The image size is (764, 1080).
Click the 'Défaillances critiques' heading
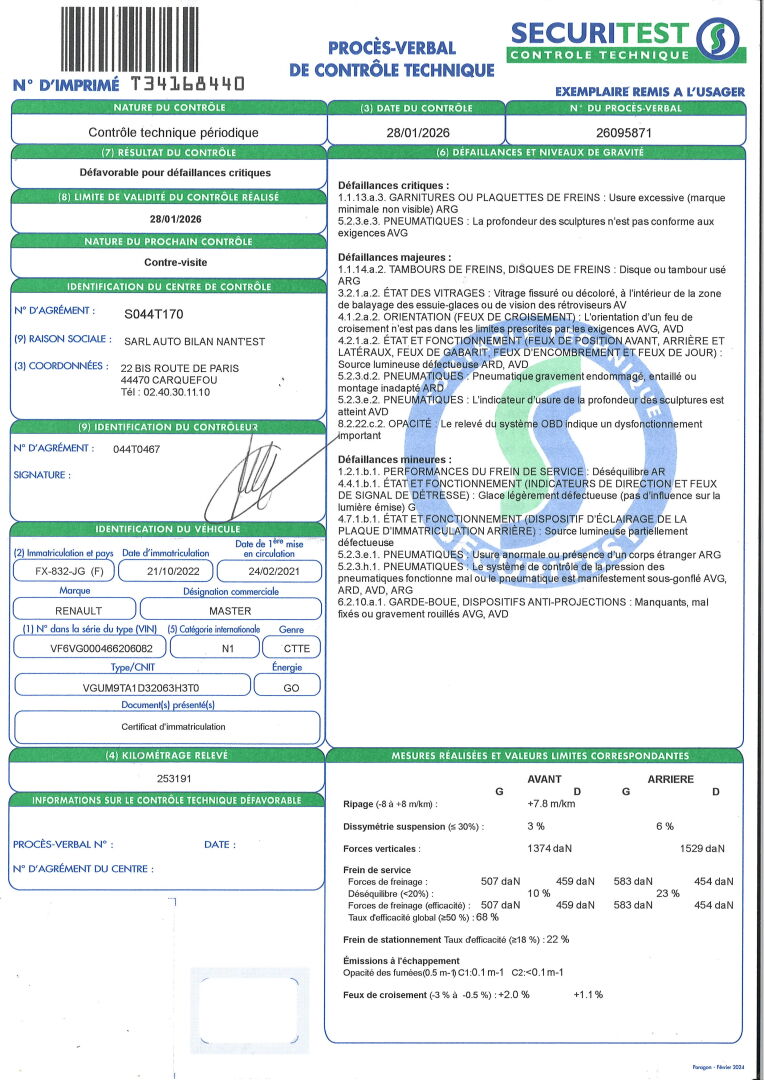(393, 186)
